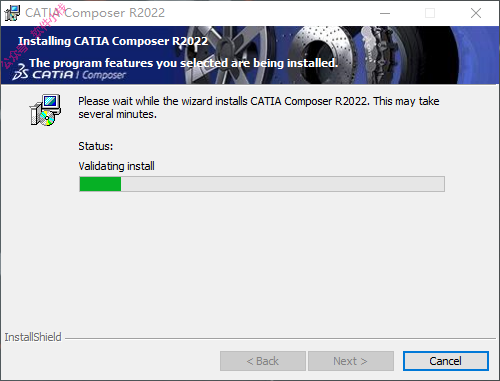
Task: Minimize the CATIA Composer installer window
Action: (385, 13)
